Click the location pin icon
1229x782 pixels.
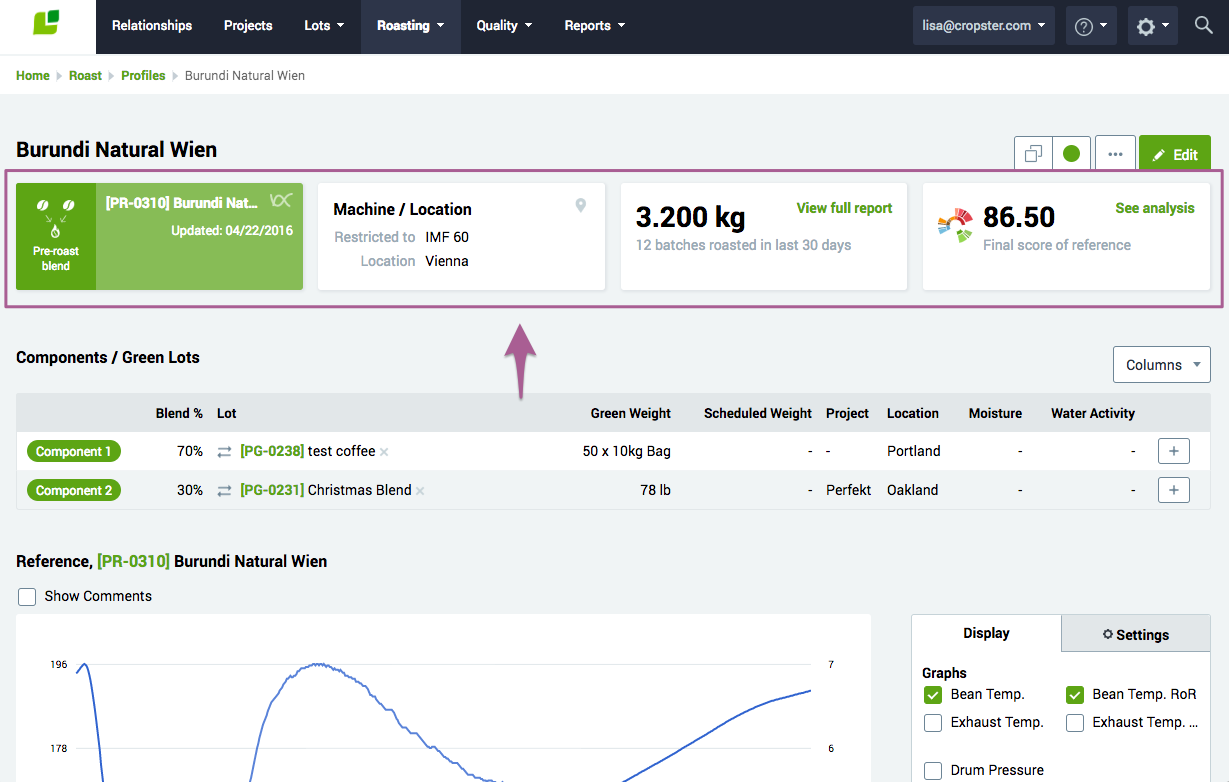pyautogui.click(x=580, y=206)
